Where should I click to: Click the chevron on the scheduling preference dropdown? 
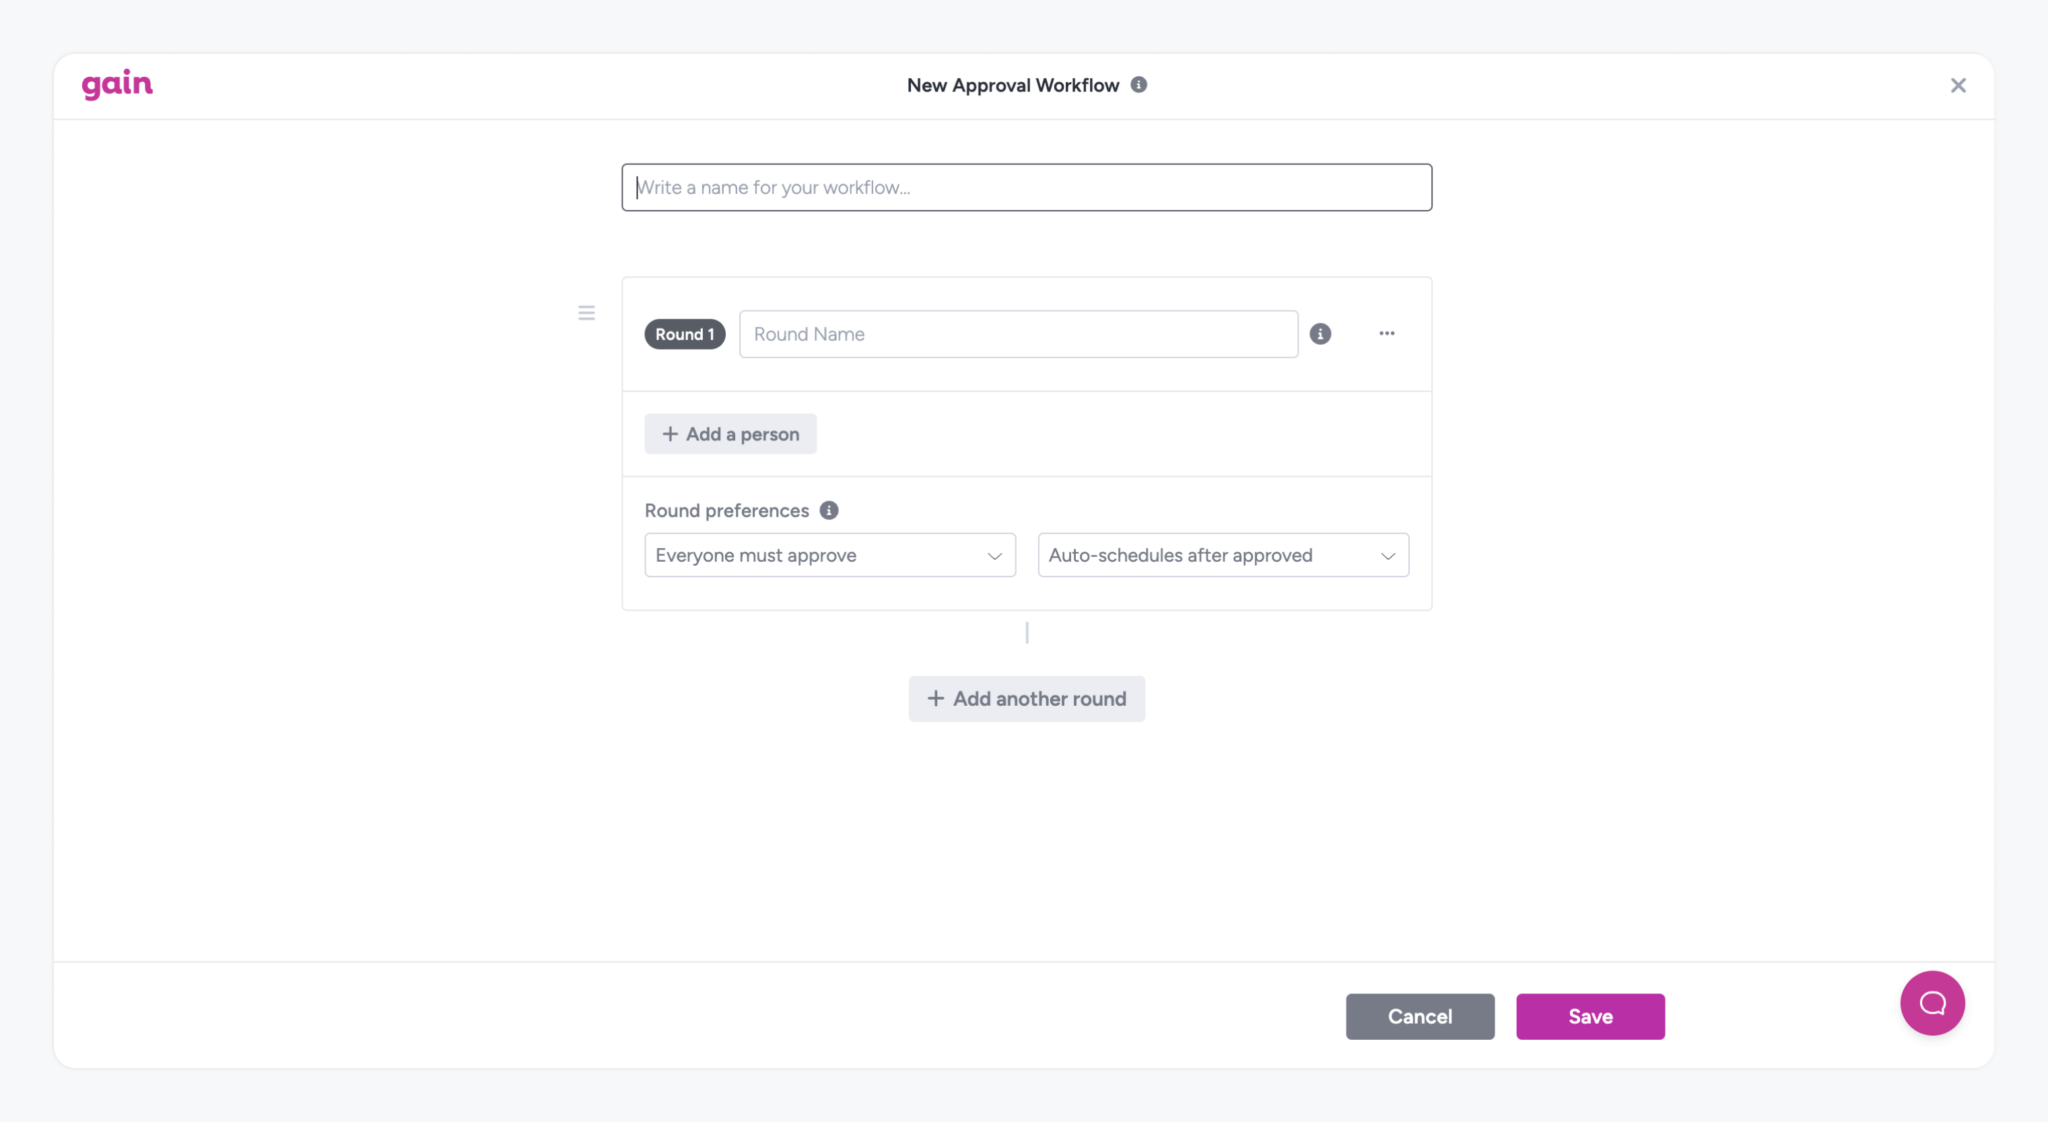click(x=1387, y=555)
